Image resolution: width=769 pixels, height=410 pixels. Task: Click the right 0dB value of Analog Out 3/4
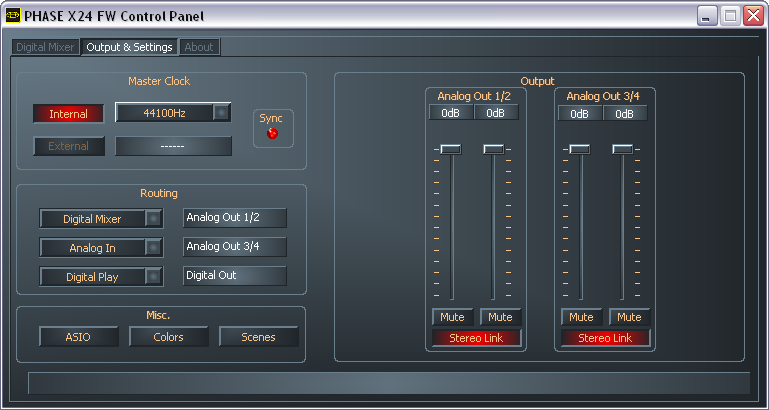click(x=625, y=113)
